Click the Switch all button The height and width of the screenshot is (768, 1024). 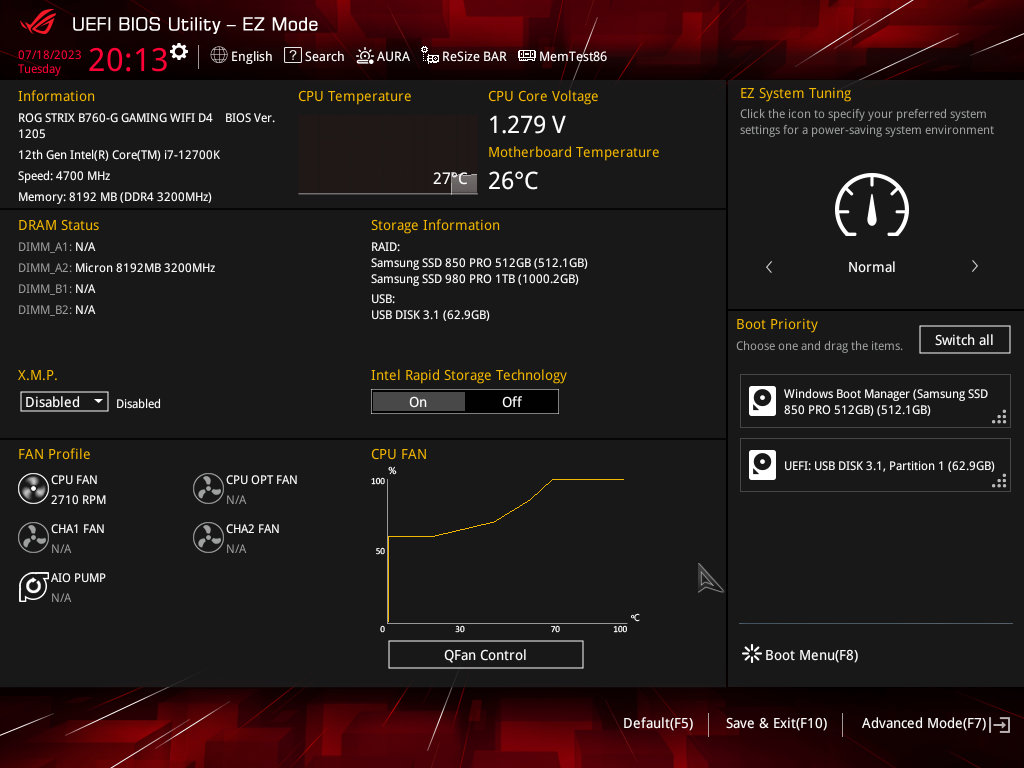click(x=964, y=340)
